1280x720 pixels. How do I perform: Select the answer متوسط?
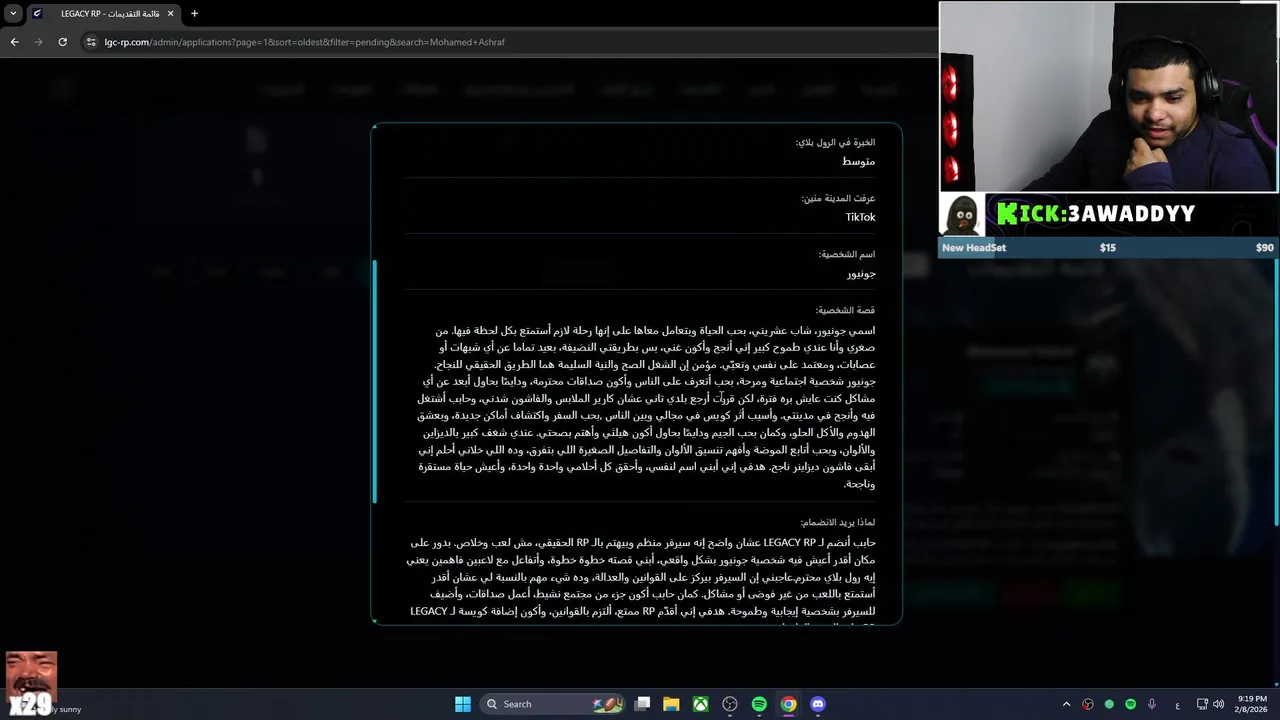858,161
